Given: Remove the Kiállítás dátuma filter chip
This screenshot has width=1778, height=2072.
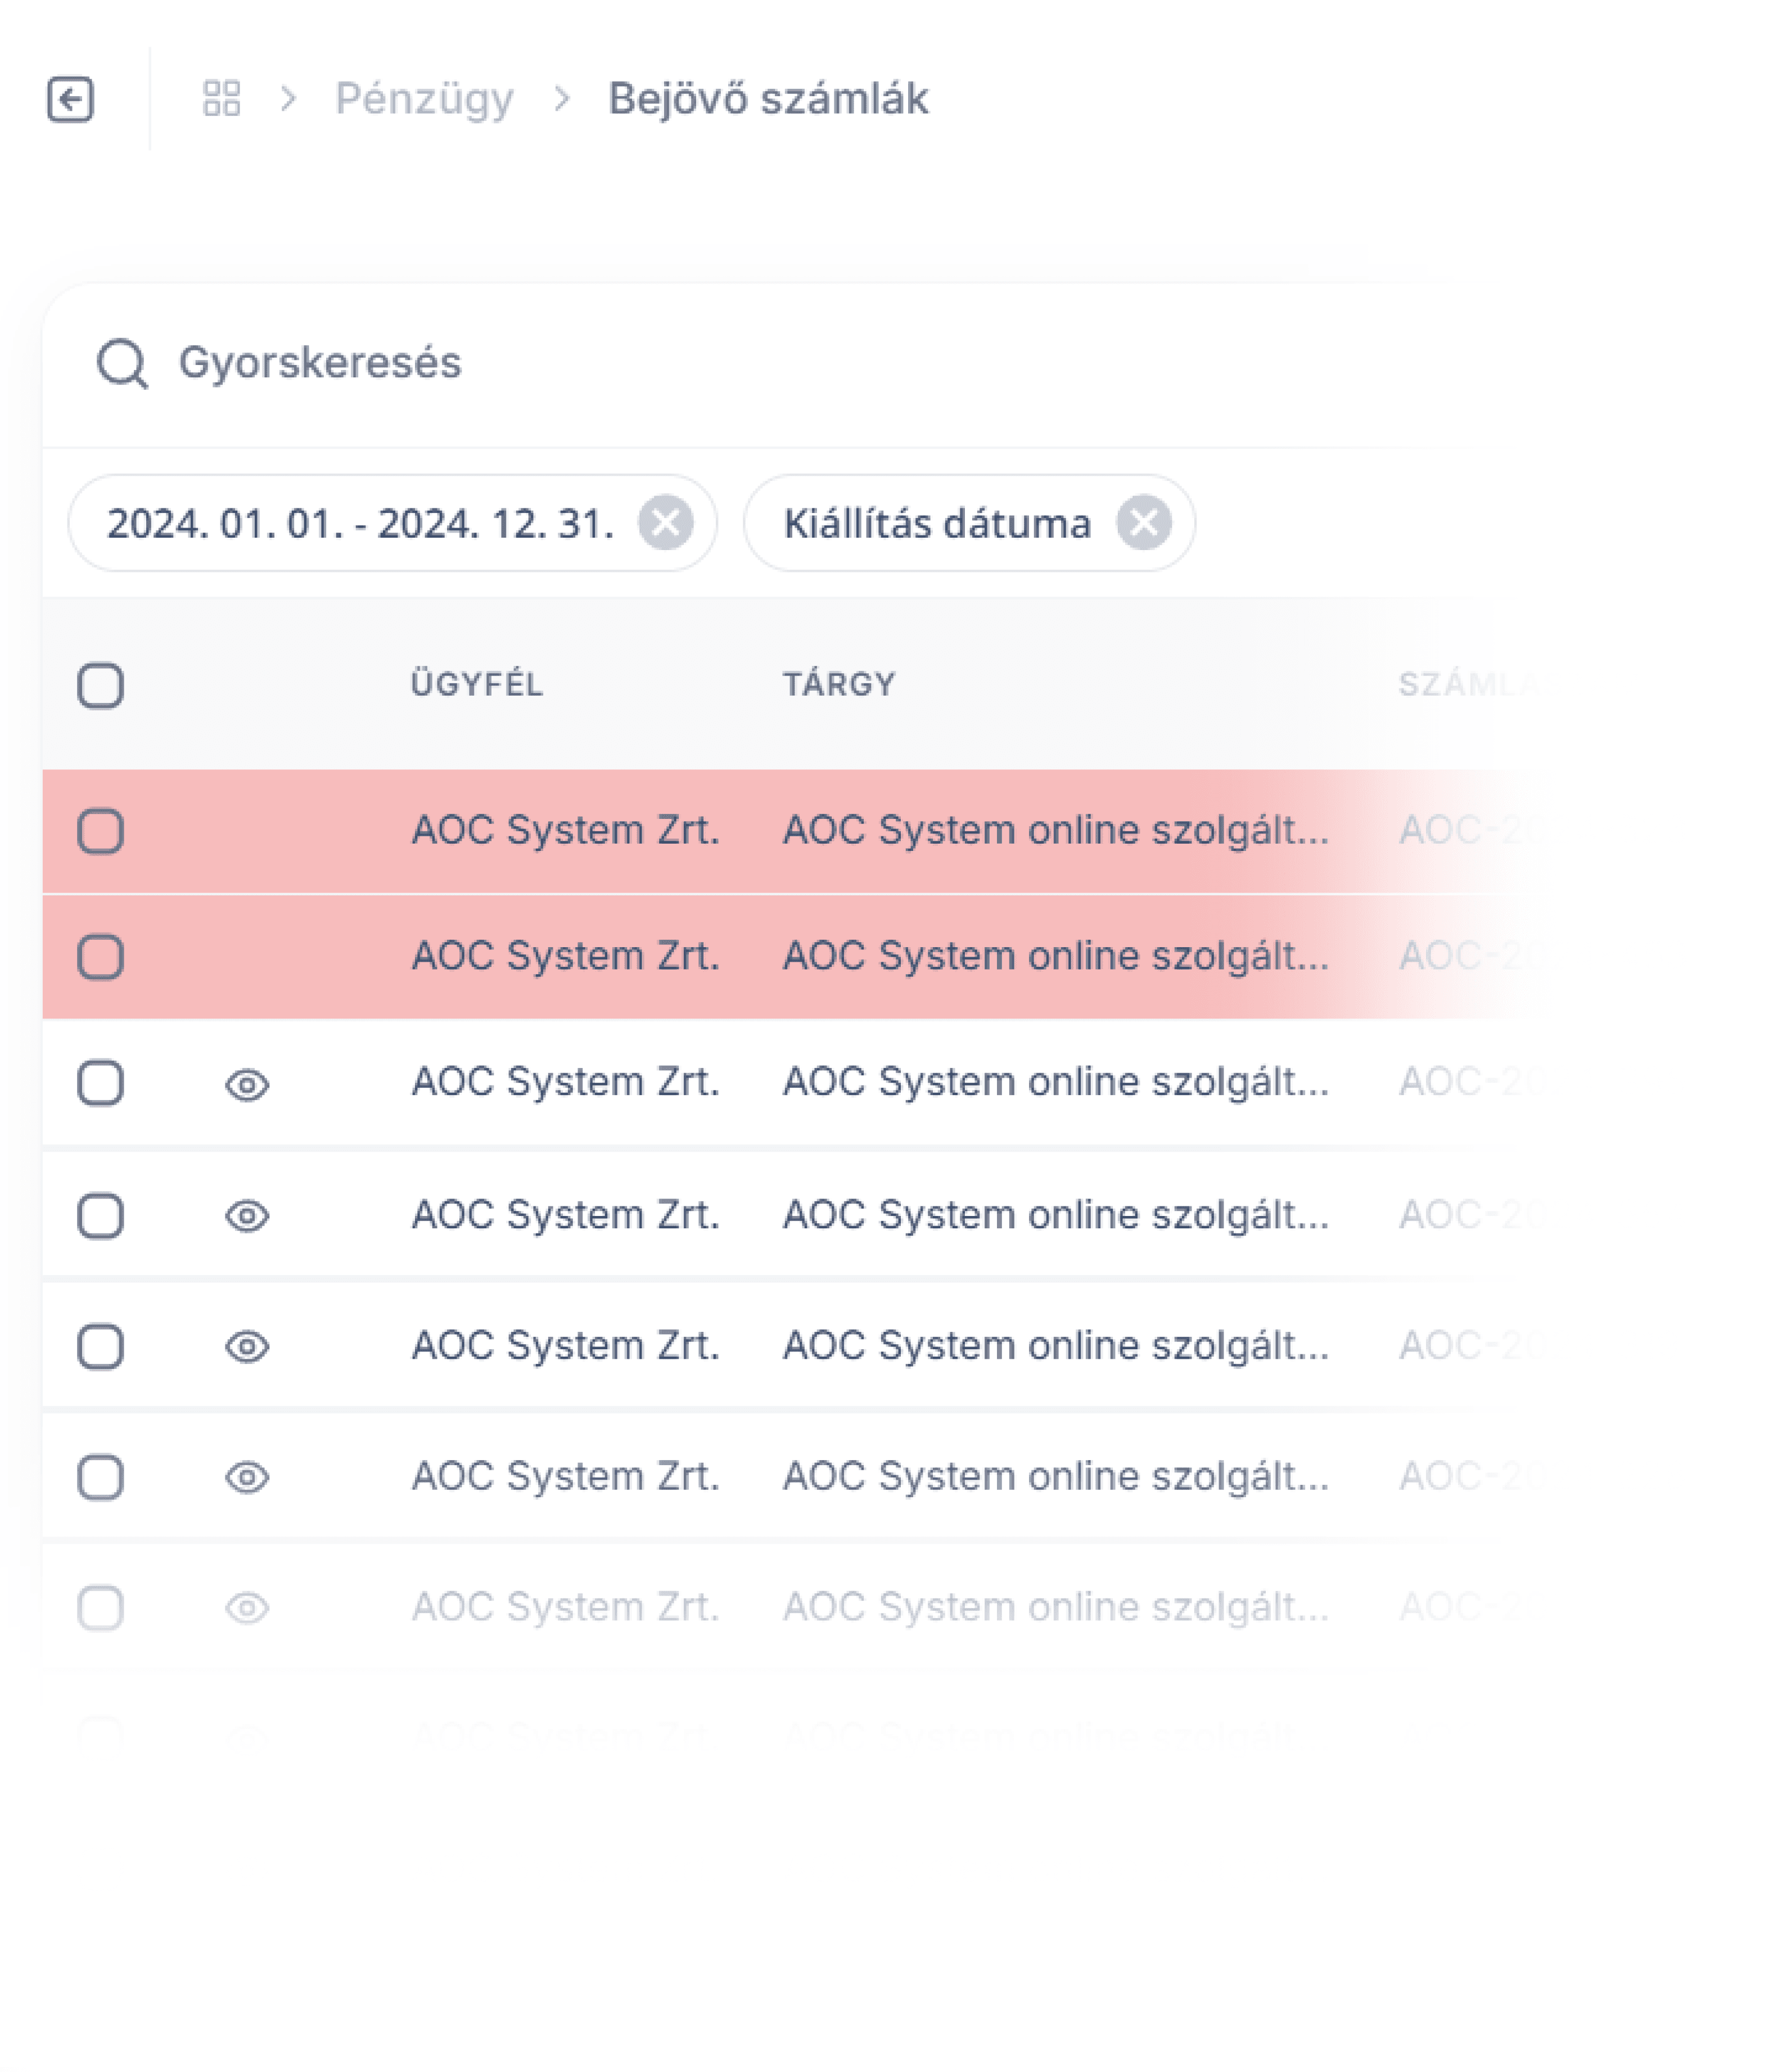Looking at the screenshot, I should tap(1144, 522).
